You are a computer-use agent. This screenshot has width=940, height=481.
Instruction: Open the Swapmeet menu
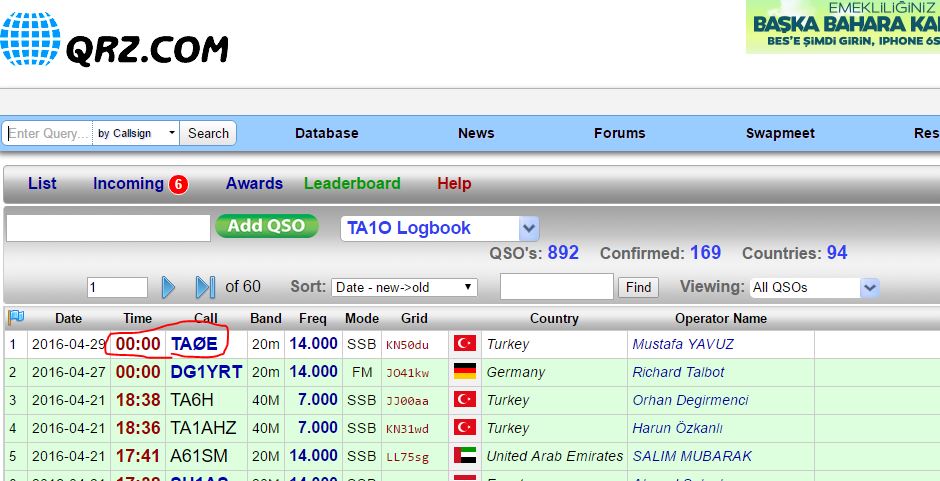click(x=780, y=133)
